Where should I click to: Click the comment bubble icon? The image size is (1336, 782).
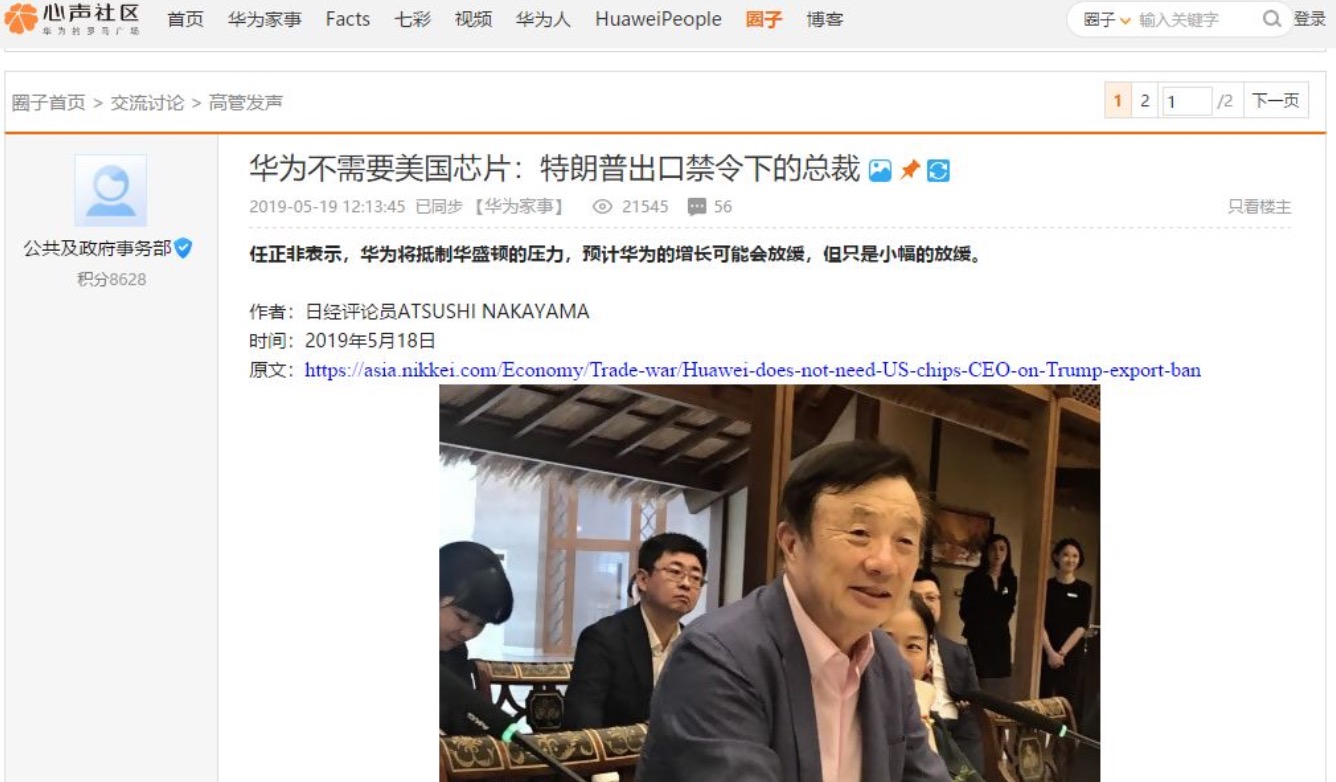pos(697,207)
